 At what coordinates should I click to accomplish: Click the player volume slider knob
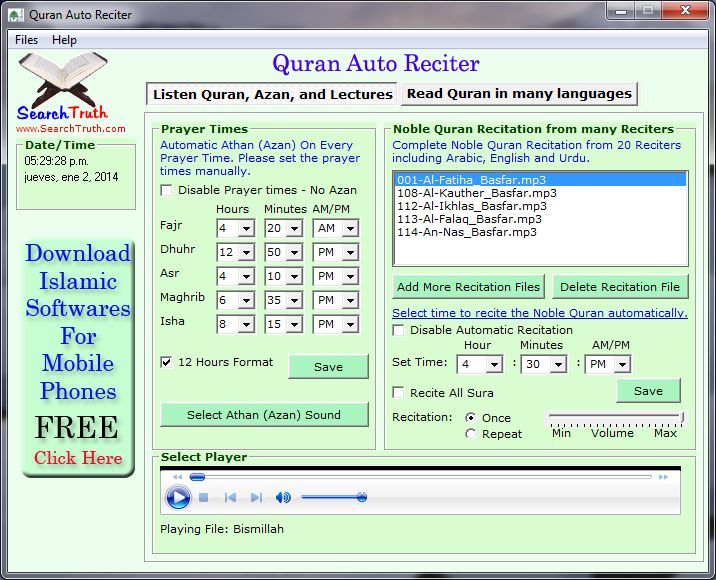[362, 497]
